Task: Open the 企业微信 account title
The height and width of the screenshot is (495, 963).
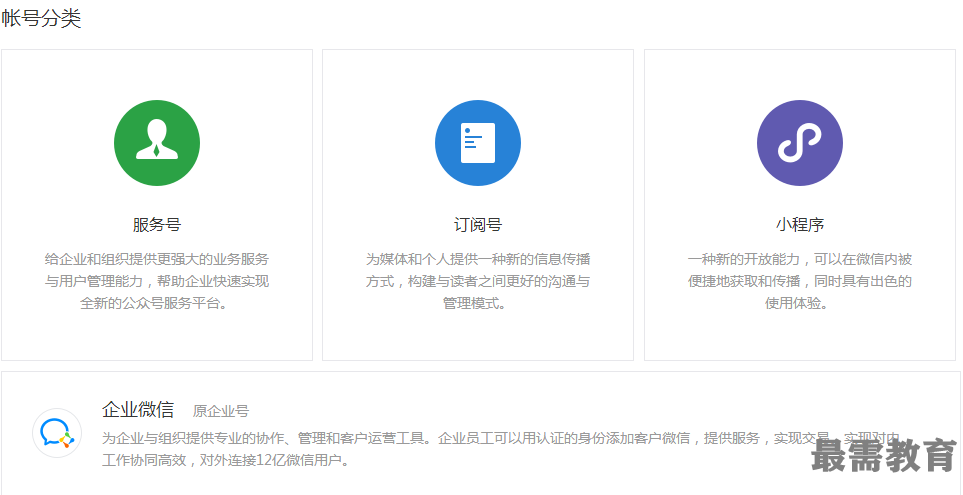Action: tap(138, 410)
